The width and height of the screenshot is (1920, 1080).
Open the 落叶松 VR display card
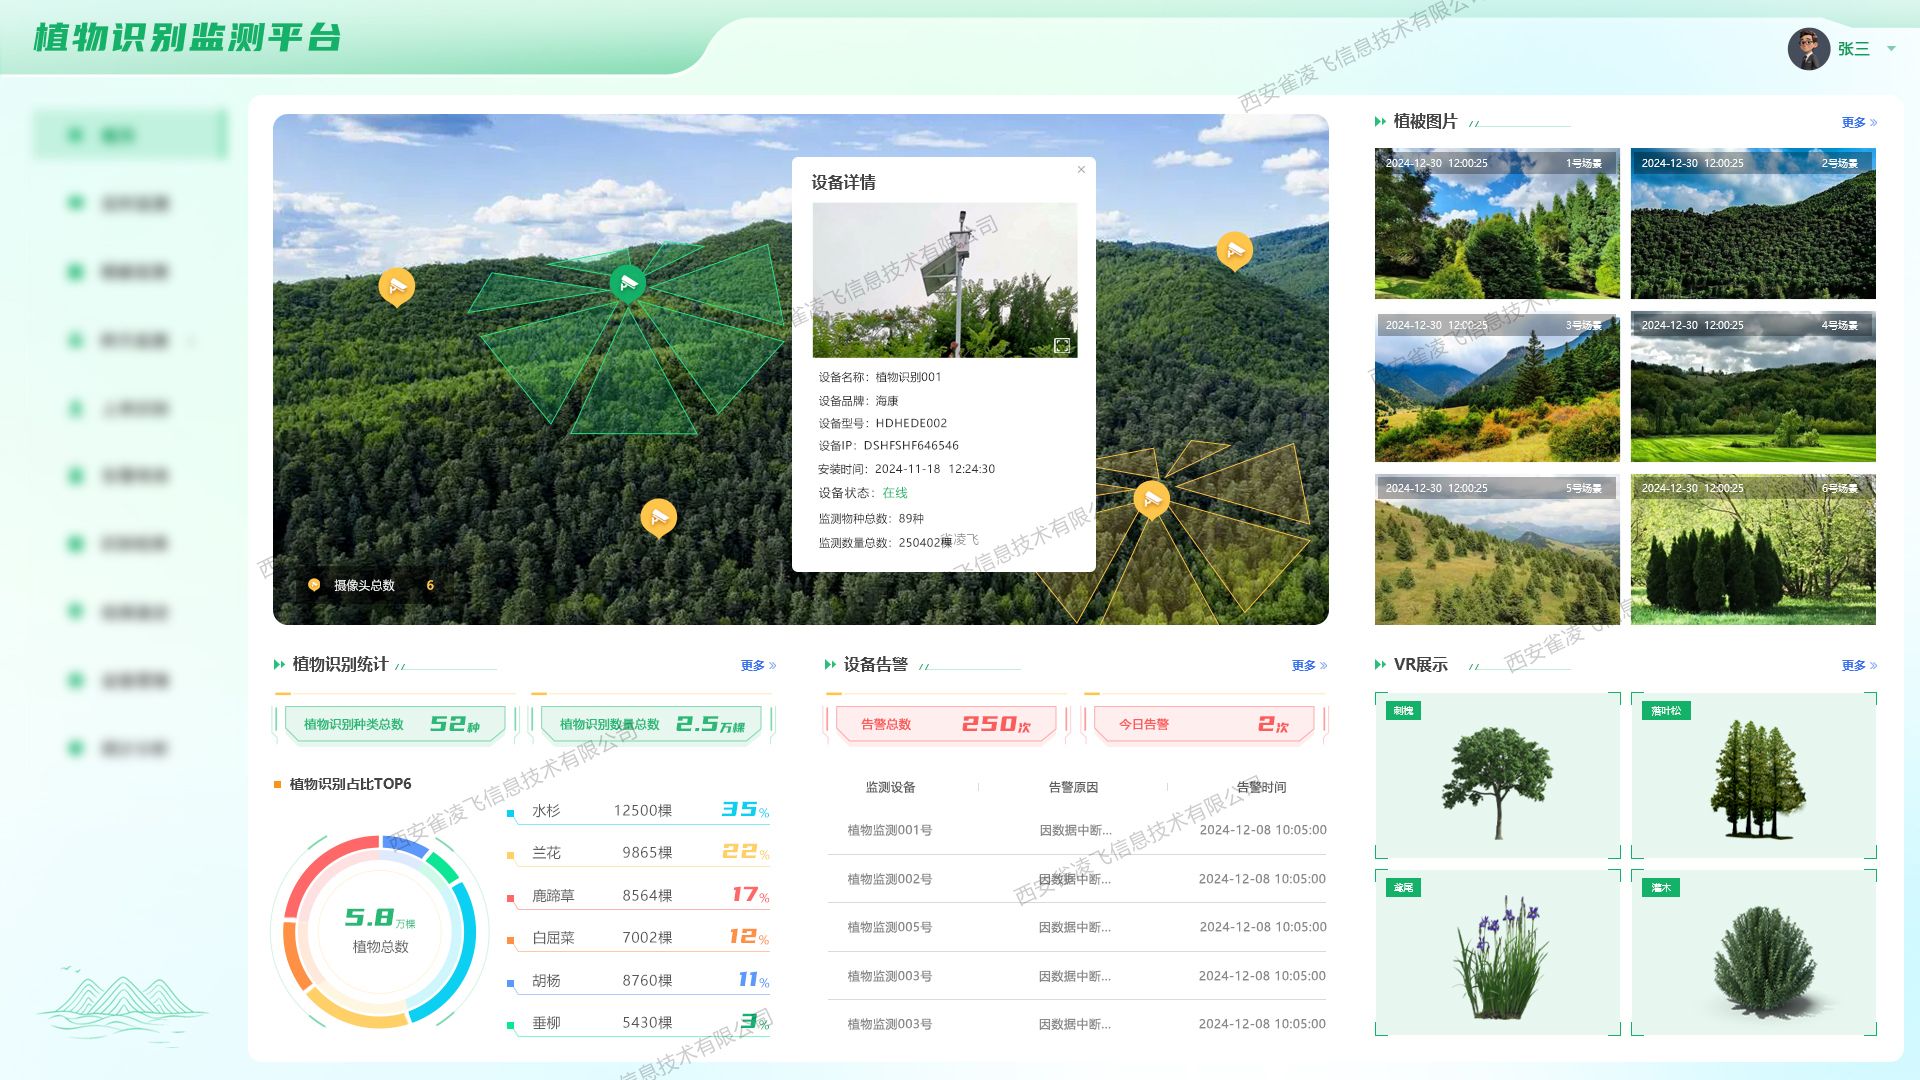(1753, 775)
